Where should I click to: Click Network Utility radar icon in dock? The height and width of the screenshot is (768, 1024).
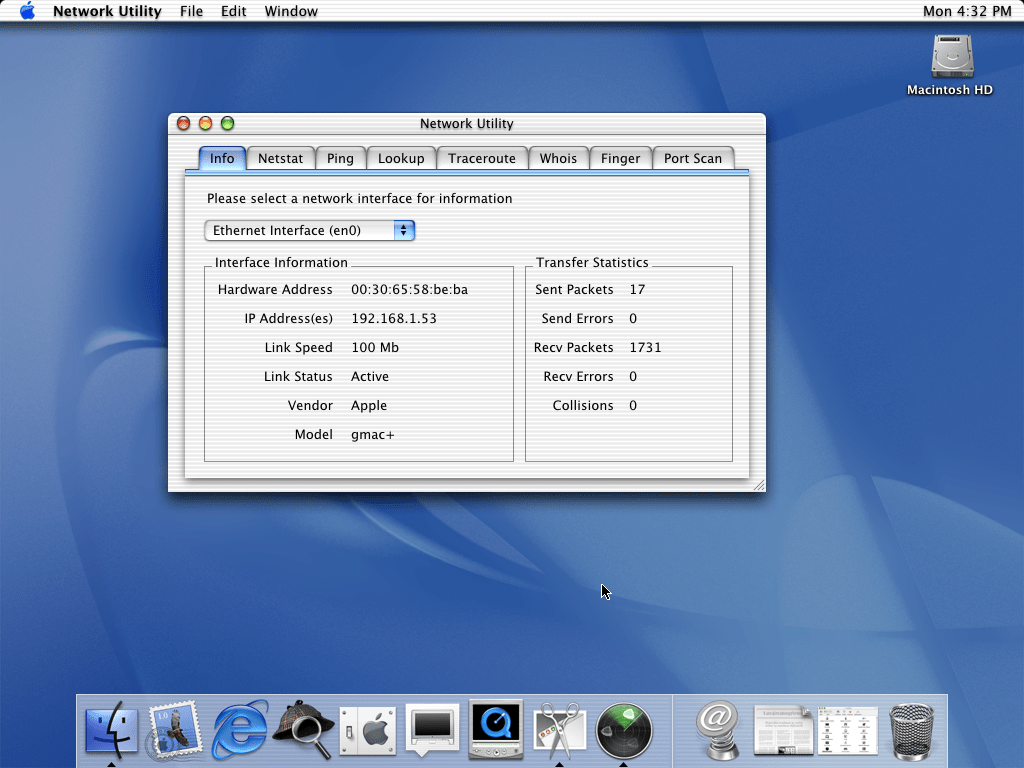(624, 731)
